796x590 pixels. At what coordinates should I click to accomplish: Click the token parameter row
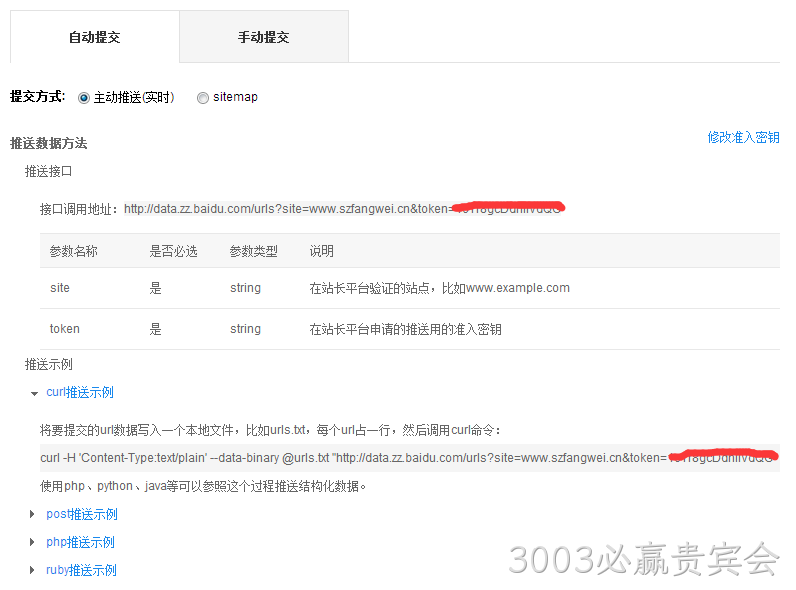click(x=410, y=329)
